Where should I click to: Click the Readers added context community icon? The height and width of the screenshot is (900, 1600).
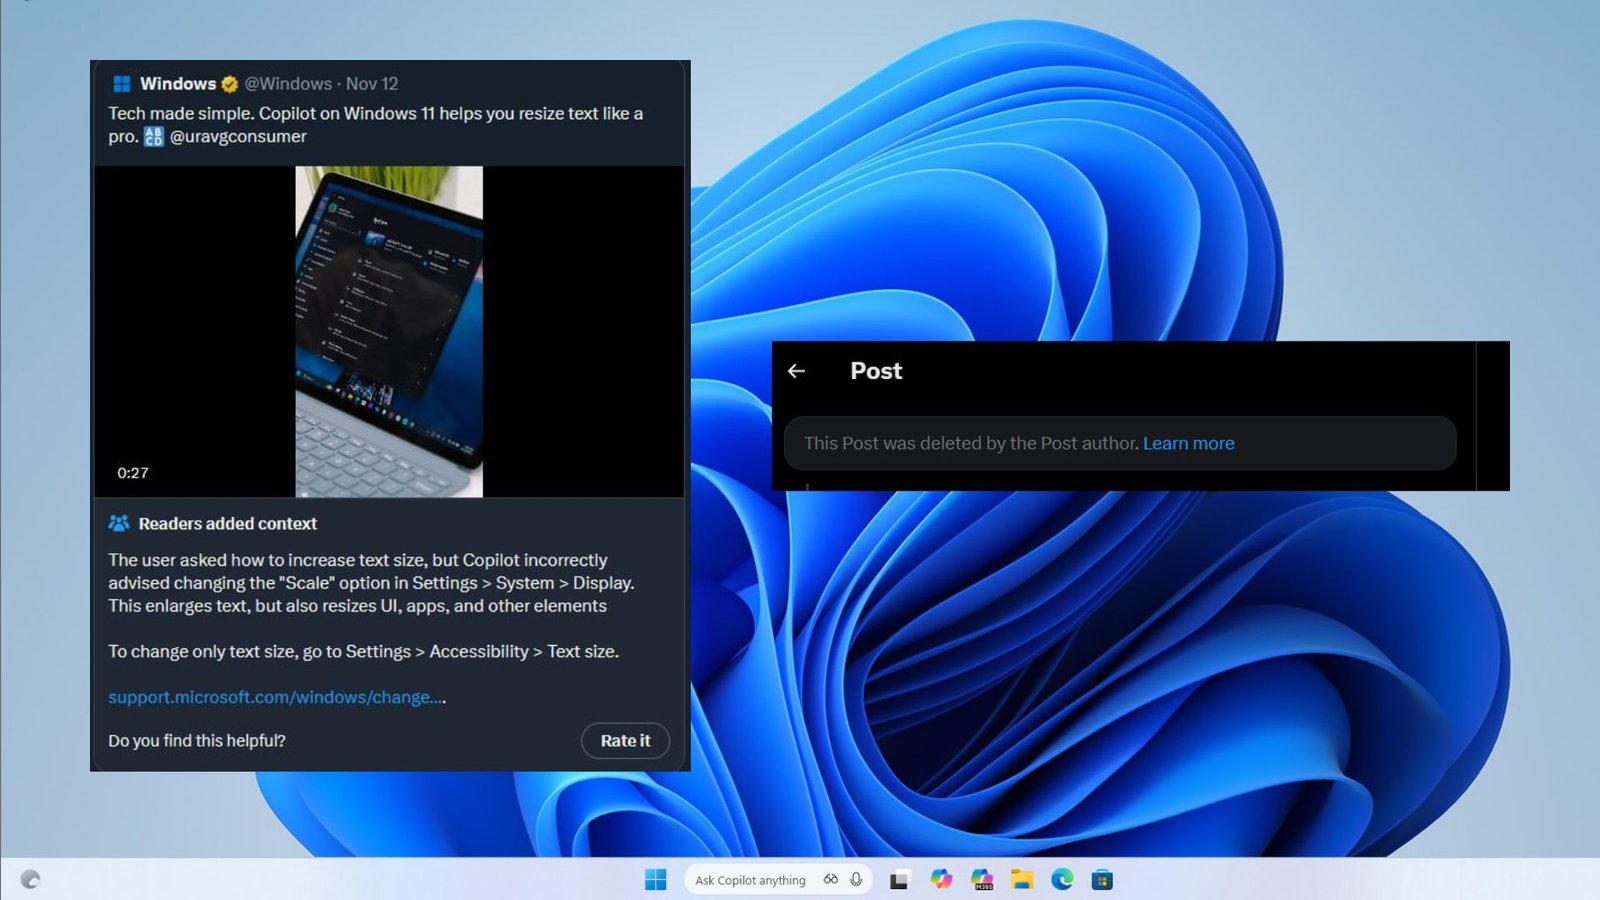tap(121, 523)
